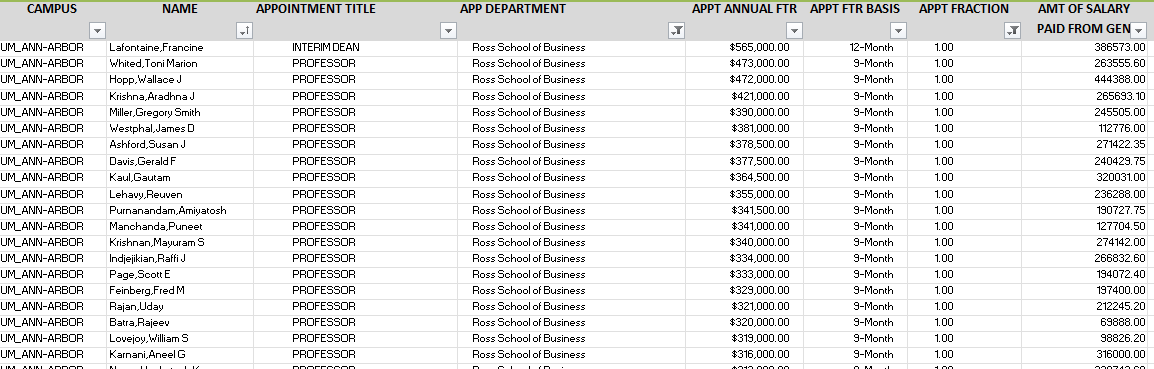
Task: Select the APP DEPARTMENT header cell
Action: 571,21
